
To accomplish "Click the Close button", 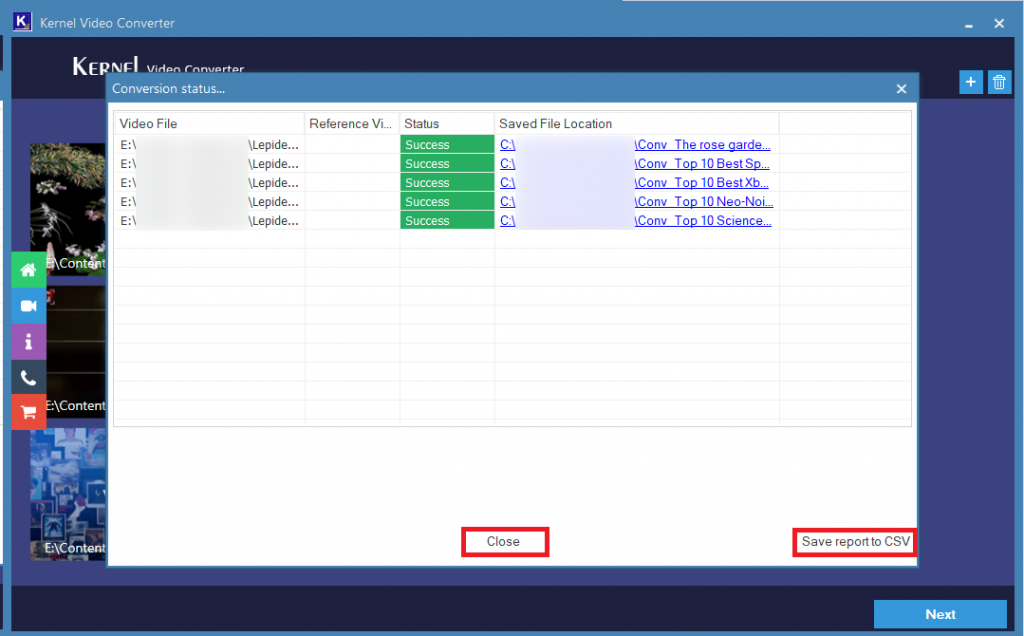I will [x=504, y=541].
